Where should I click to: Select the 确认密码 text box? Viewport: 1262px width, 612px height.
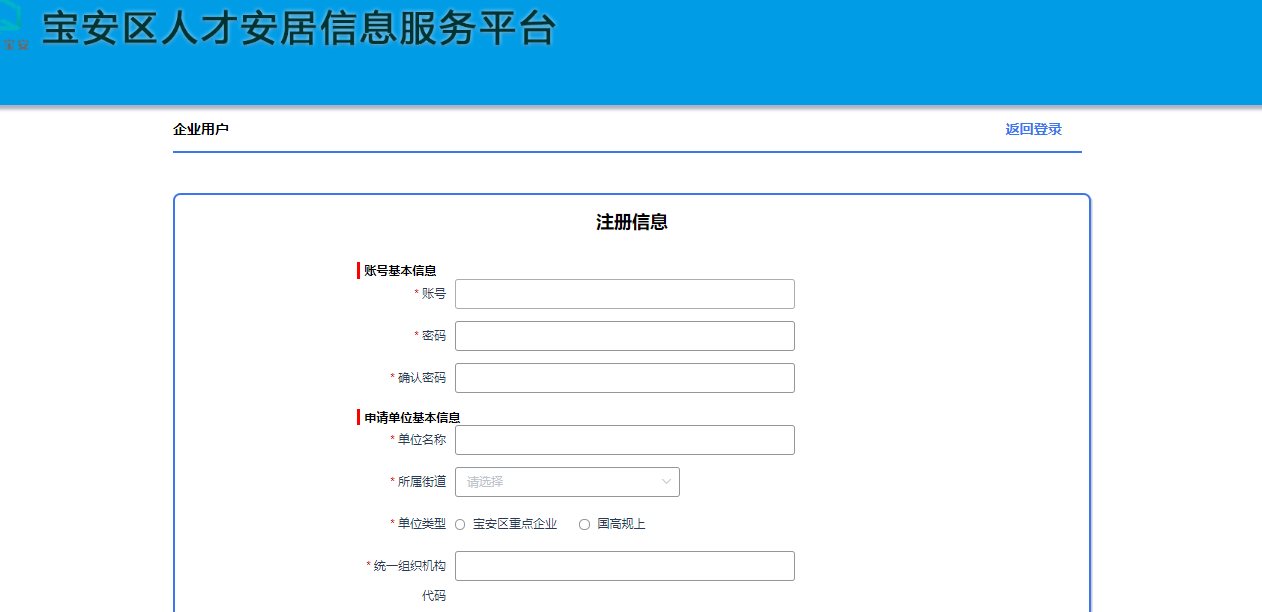coord(624,378)
